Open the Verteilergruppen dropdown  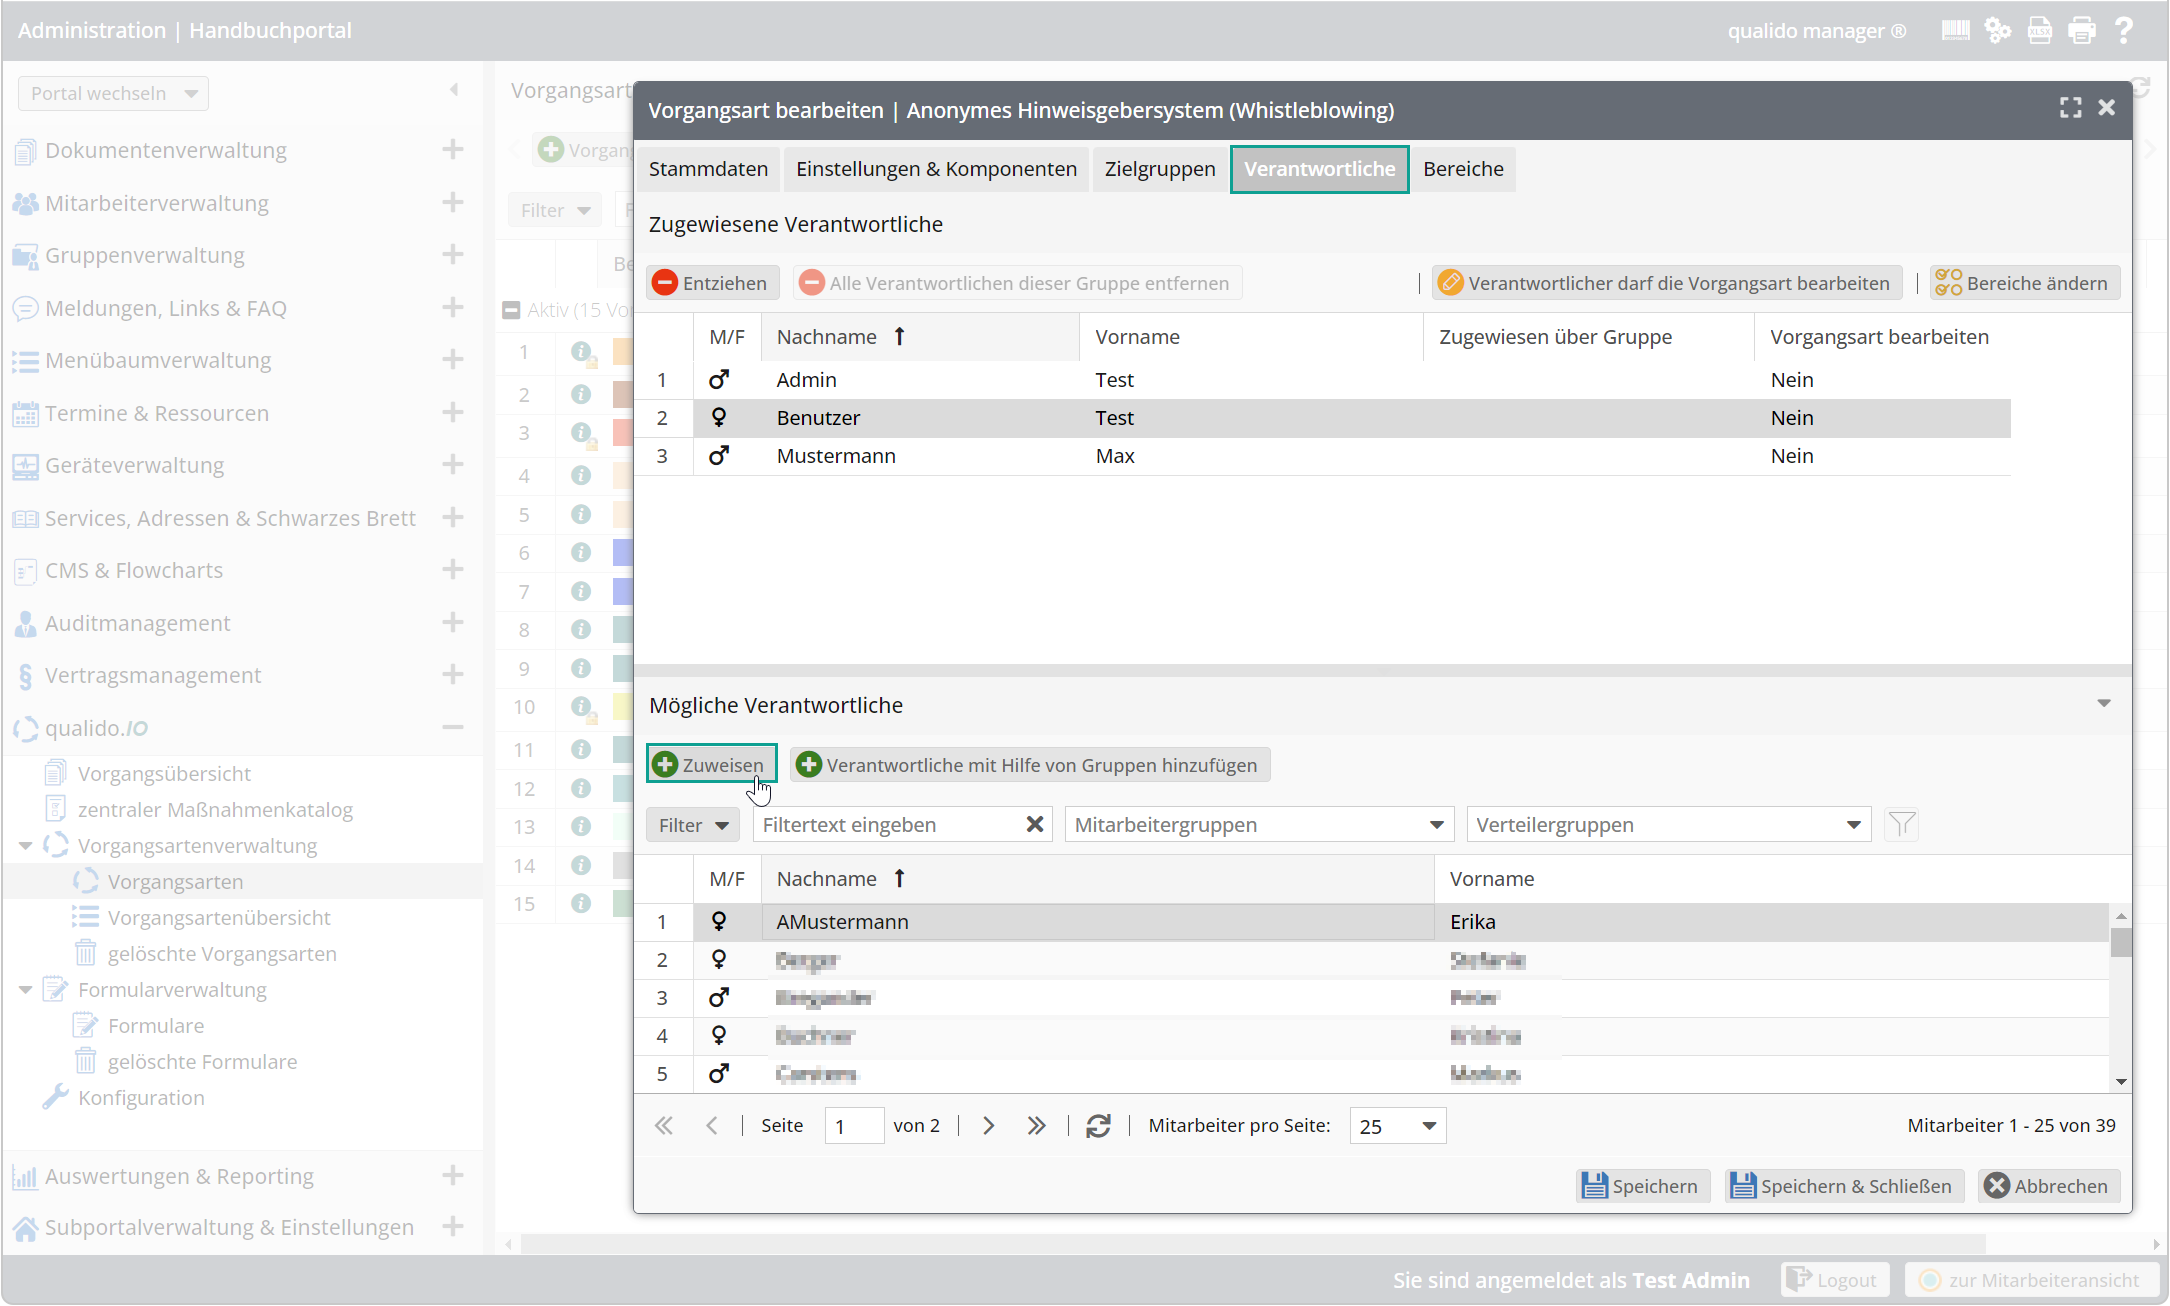click(1669, 825)
